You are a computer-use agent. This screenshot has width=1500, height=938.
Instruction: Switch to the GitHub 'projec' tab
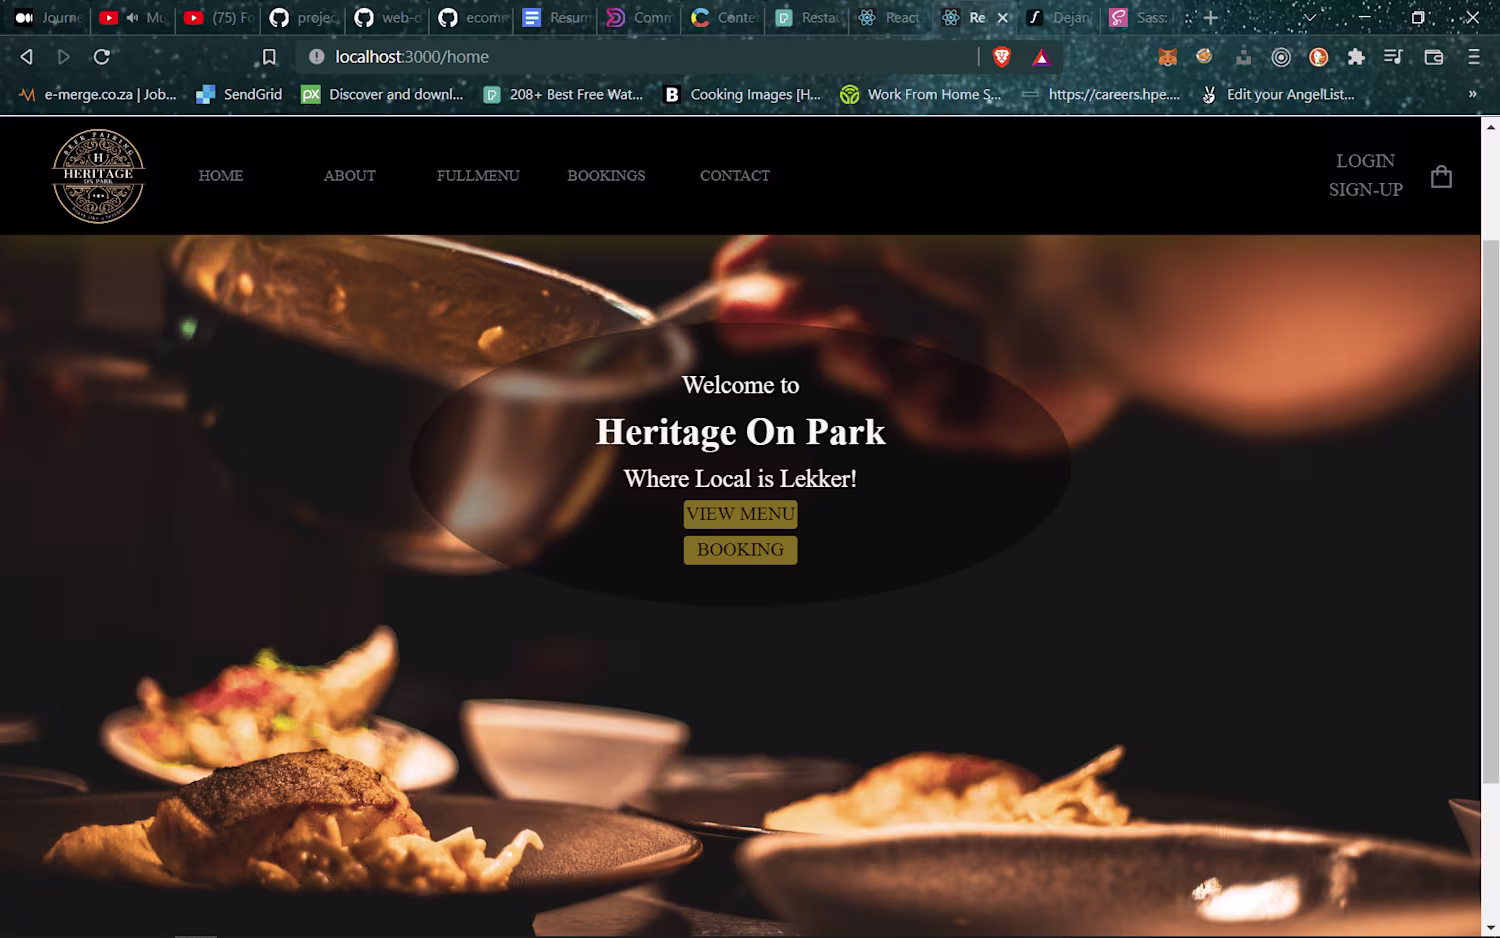point(304,17)
